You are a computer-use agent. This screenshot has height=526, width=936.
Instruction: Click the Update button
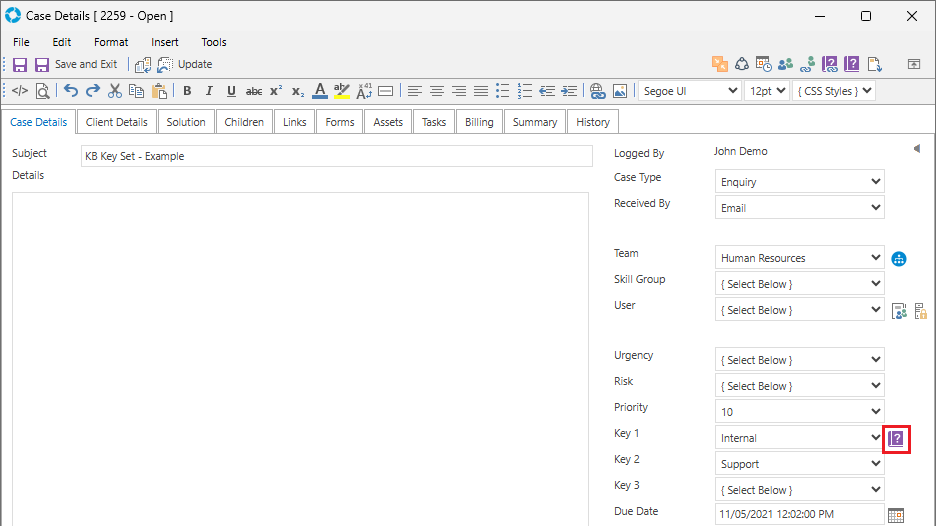click(x=185, y=64)
